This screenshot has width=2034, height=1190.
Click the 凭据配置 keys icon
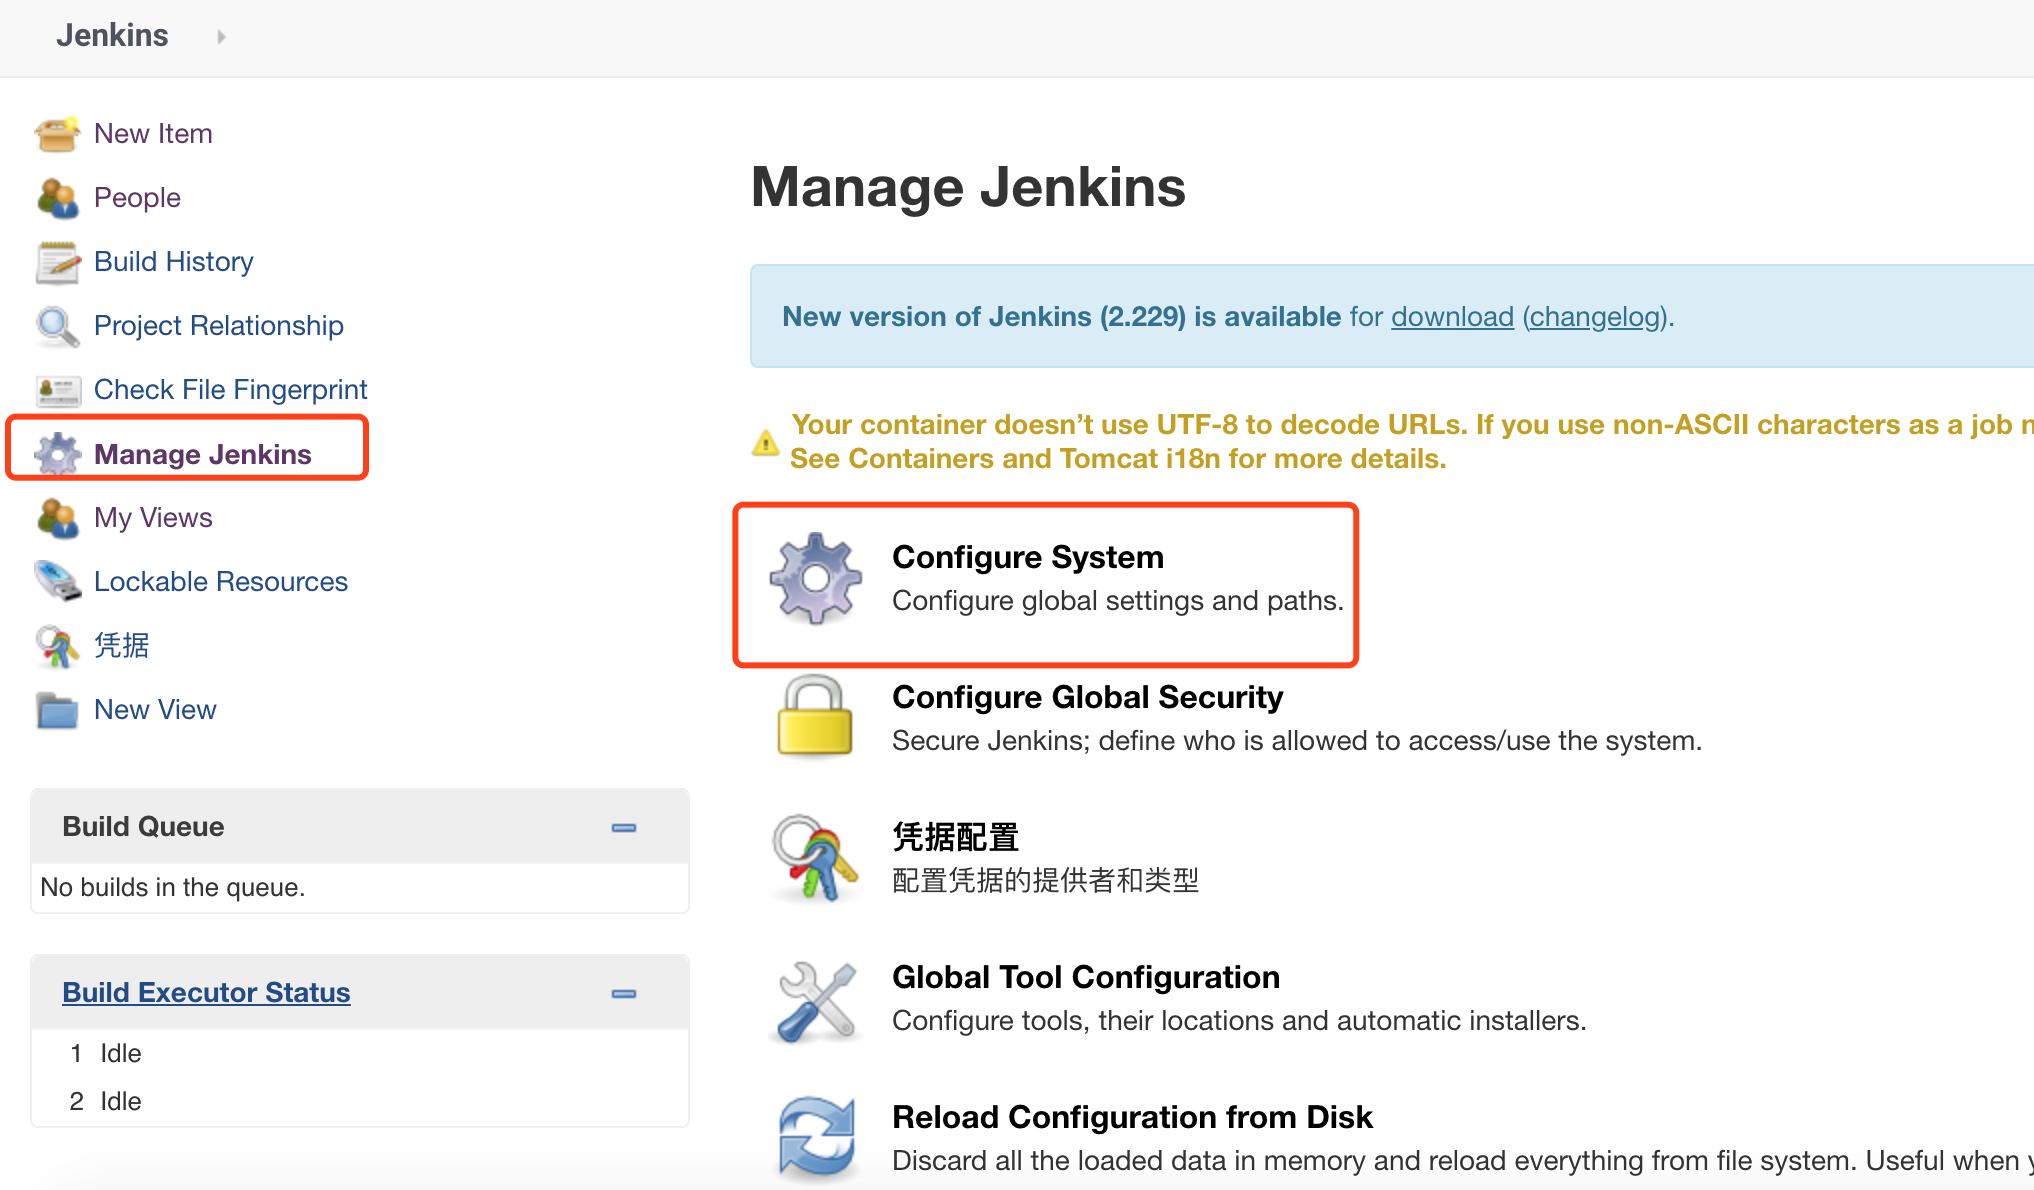(815, 858)
